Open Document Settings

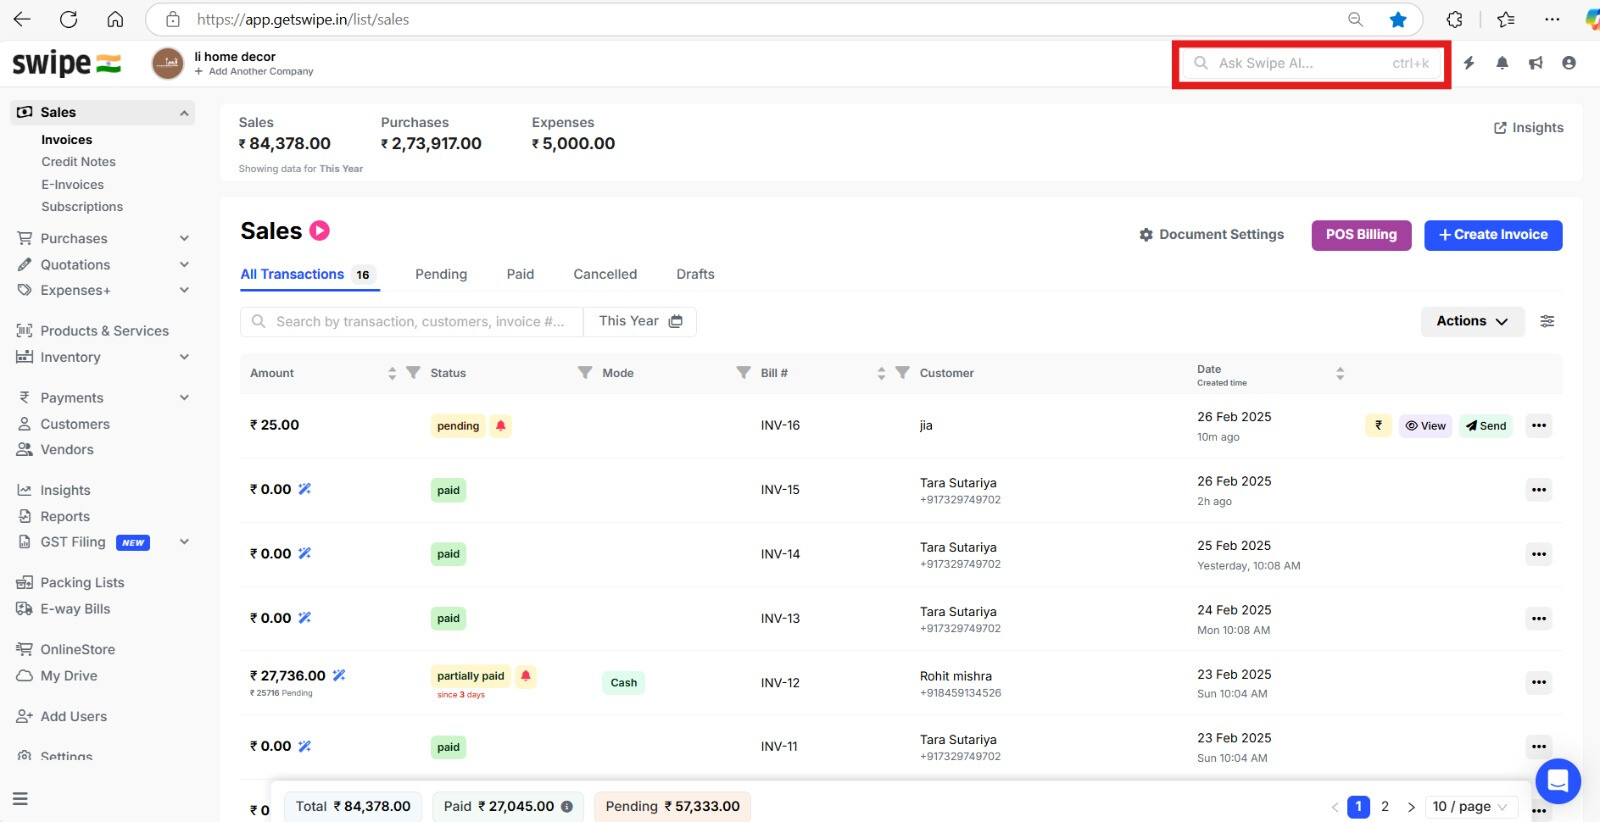point(1211,235)
